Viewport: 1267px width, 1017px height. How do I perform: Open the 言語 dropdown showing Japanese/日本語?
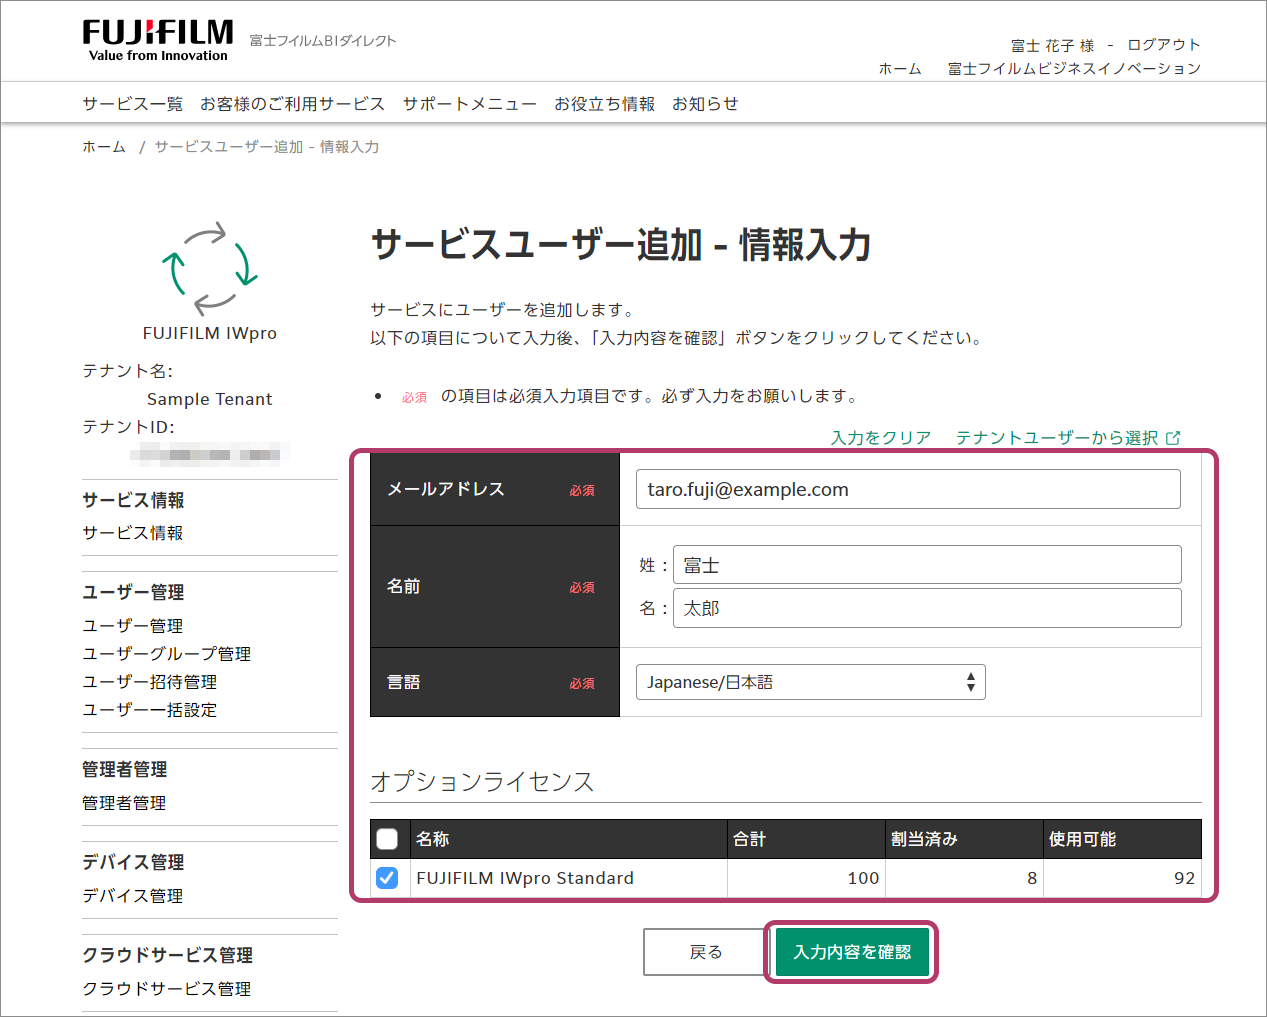811,682
